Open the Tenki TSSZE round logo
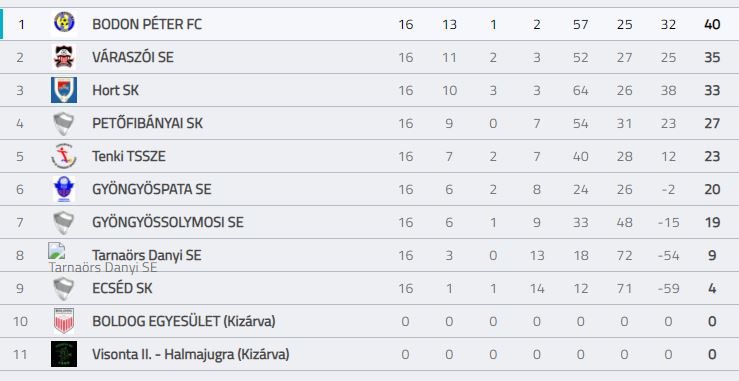 (x=64, y=156)
